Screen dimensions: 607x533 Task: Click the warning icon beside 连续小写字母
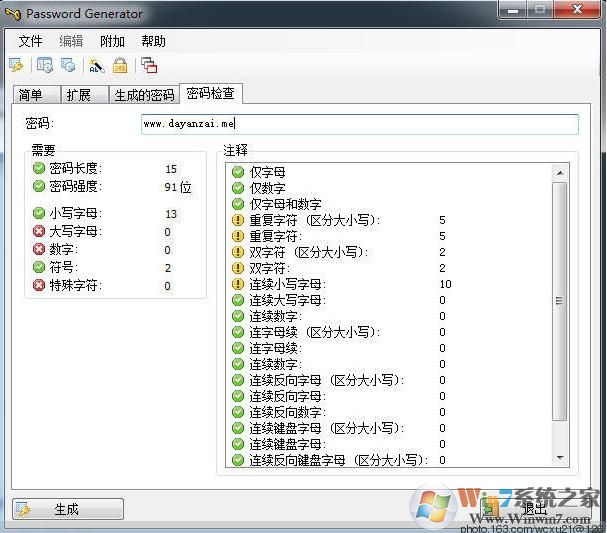[x=238, y=284]
